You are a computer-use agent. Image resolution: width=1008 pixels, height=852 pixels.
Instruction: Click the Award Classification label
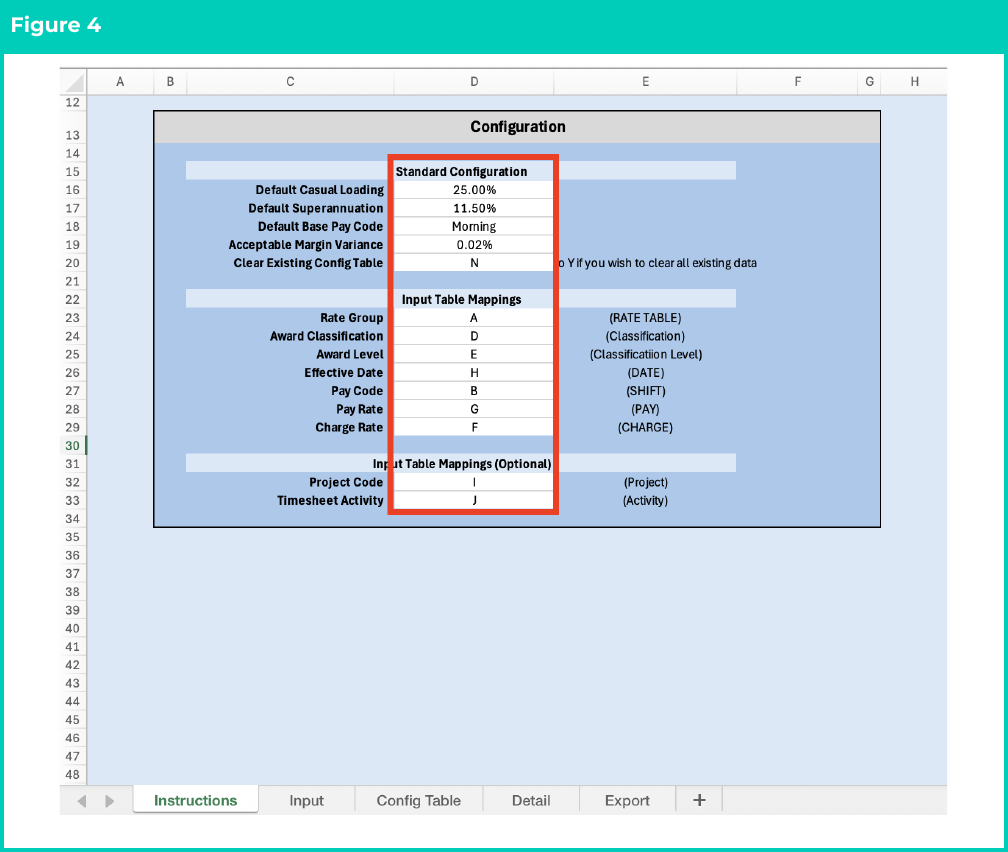(326, 336)
